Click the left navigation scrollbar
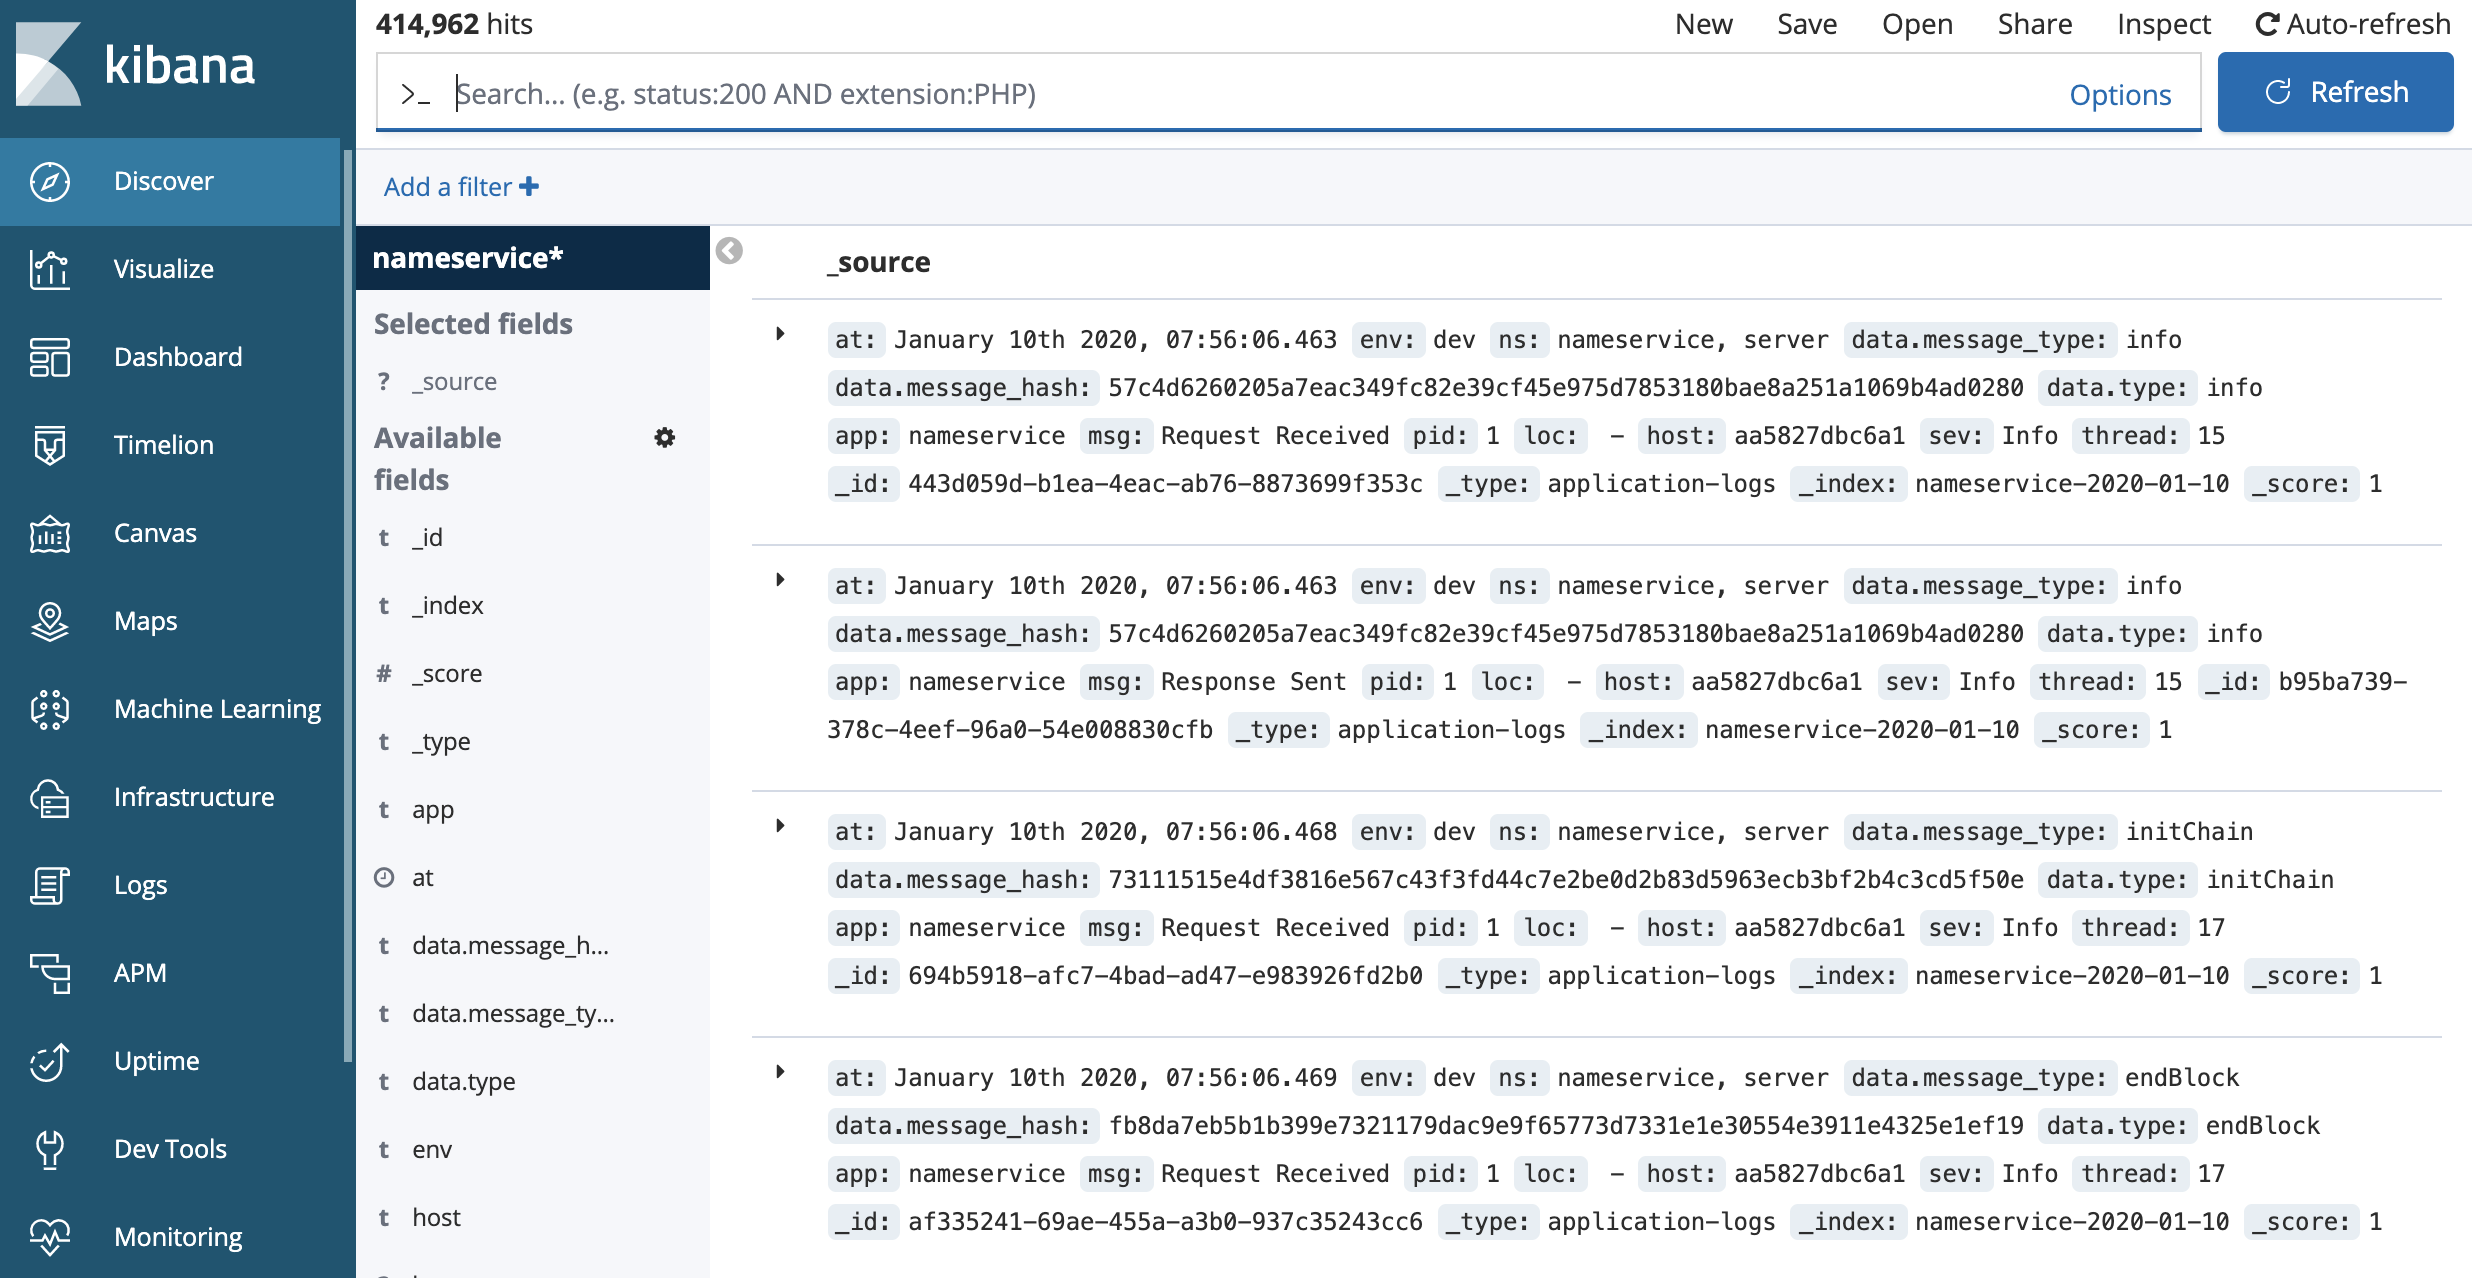The width and height of the screenshot is (2472, 1278). coord(347,600)
